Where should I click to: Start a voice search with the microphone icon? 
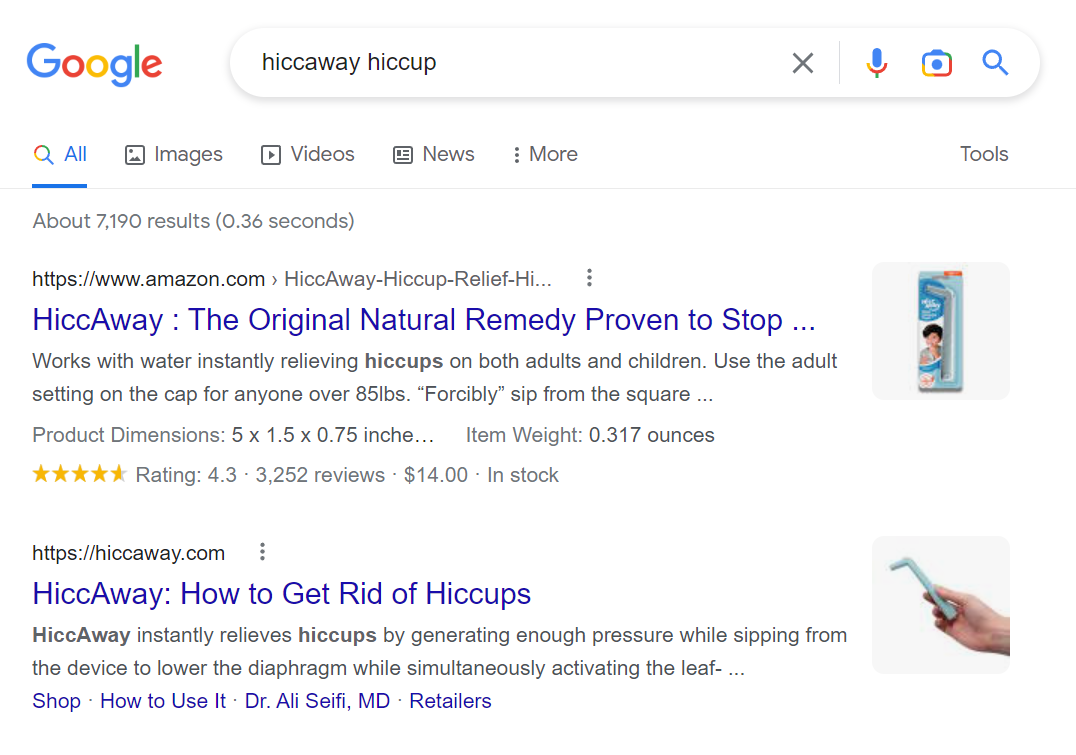877,62
